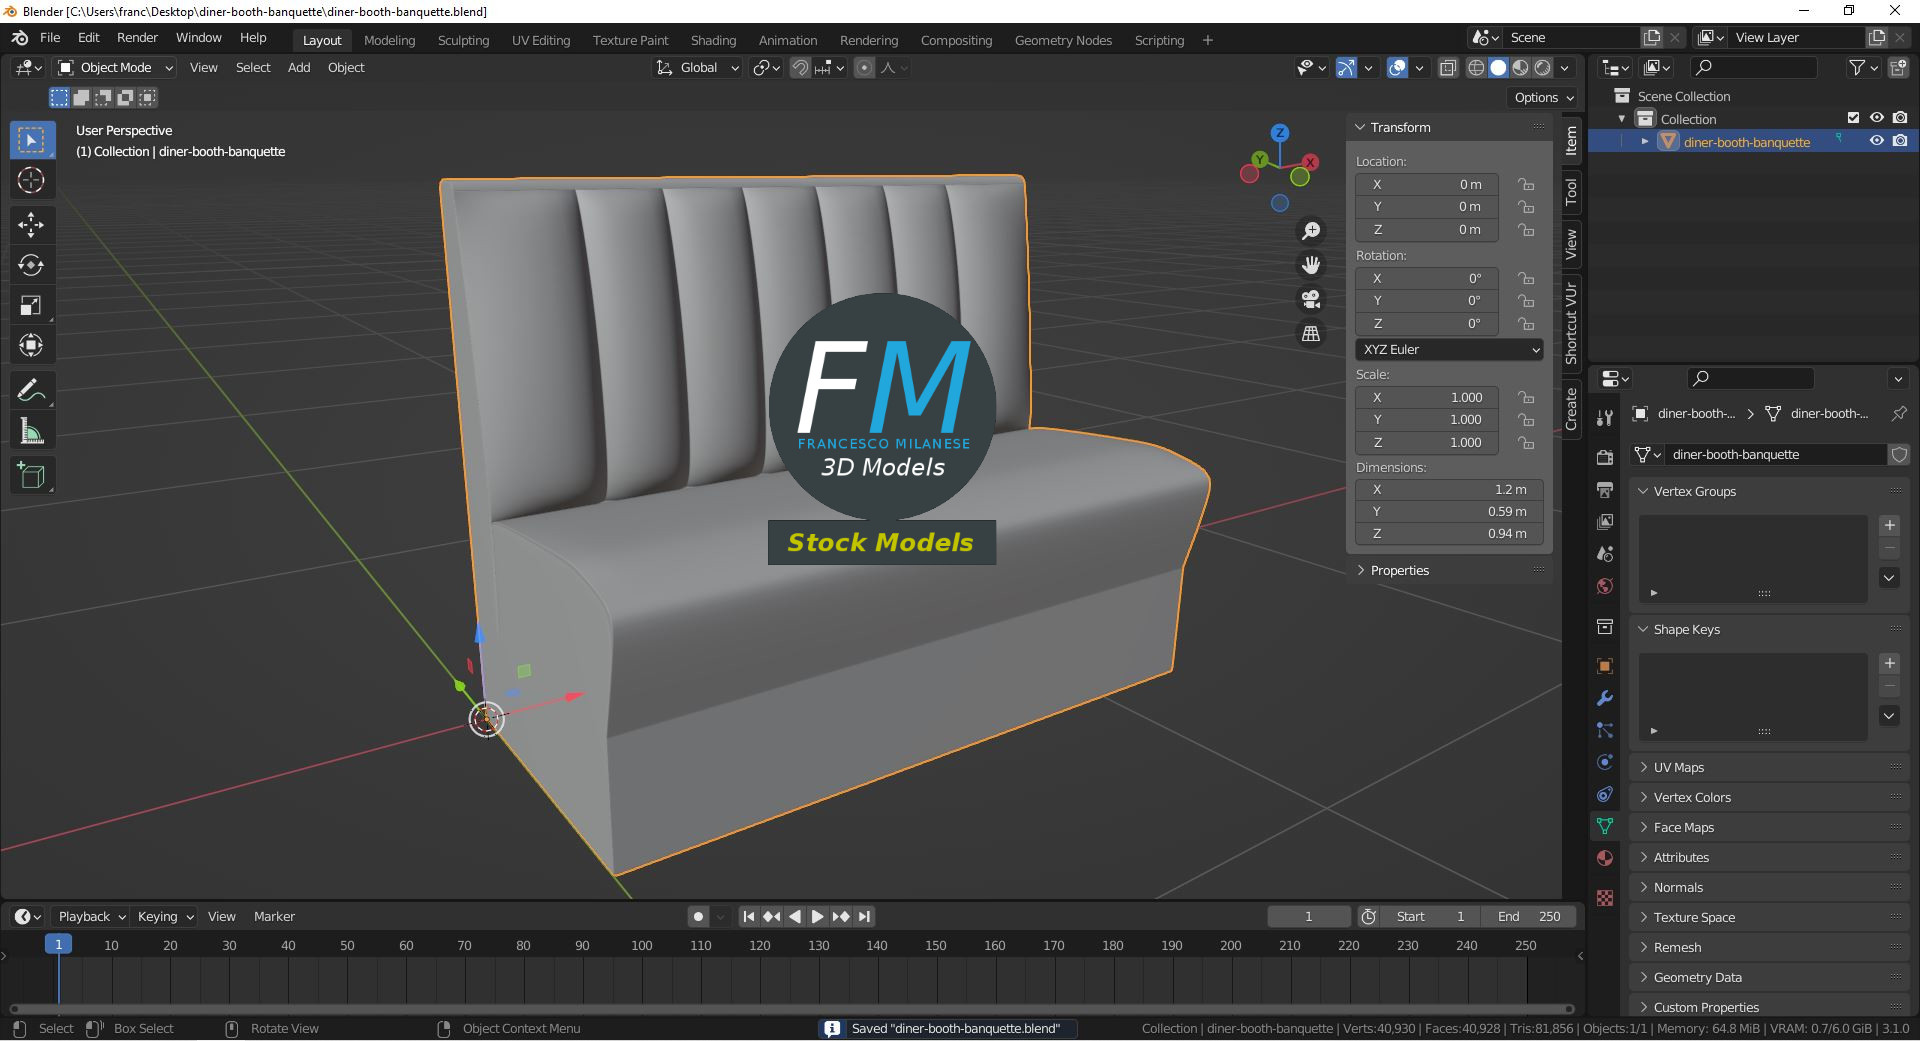This screenshot has height=1041, width=1920.
Task: Switch to rendered viewport shading
Action: [1543, 68]
